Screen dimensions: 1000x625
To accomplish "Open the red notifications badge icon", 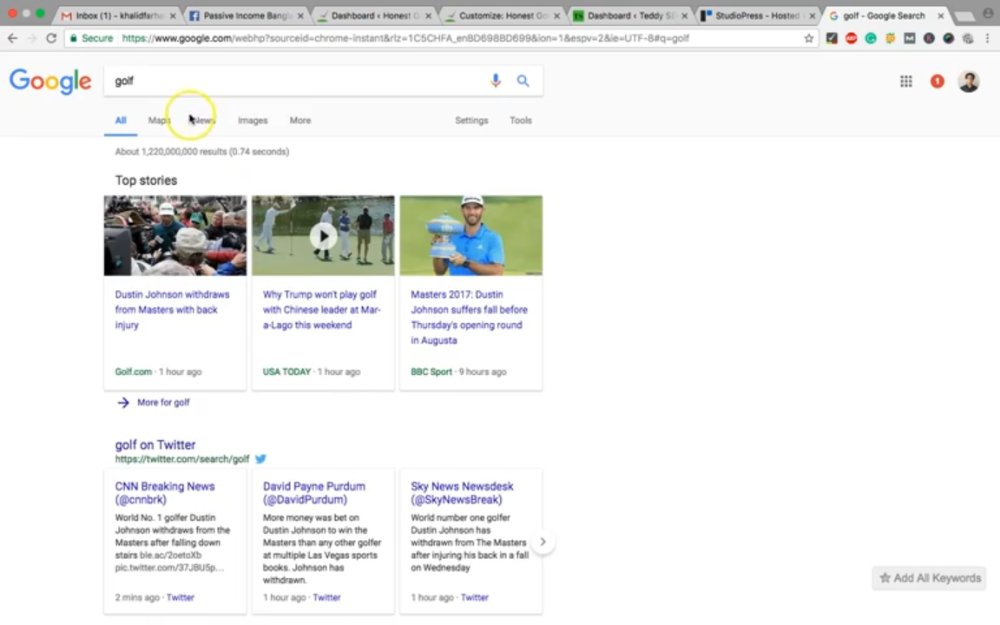I will pos(937,81).
